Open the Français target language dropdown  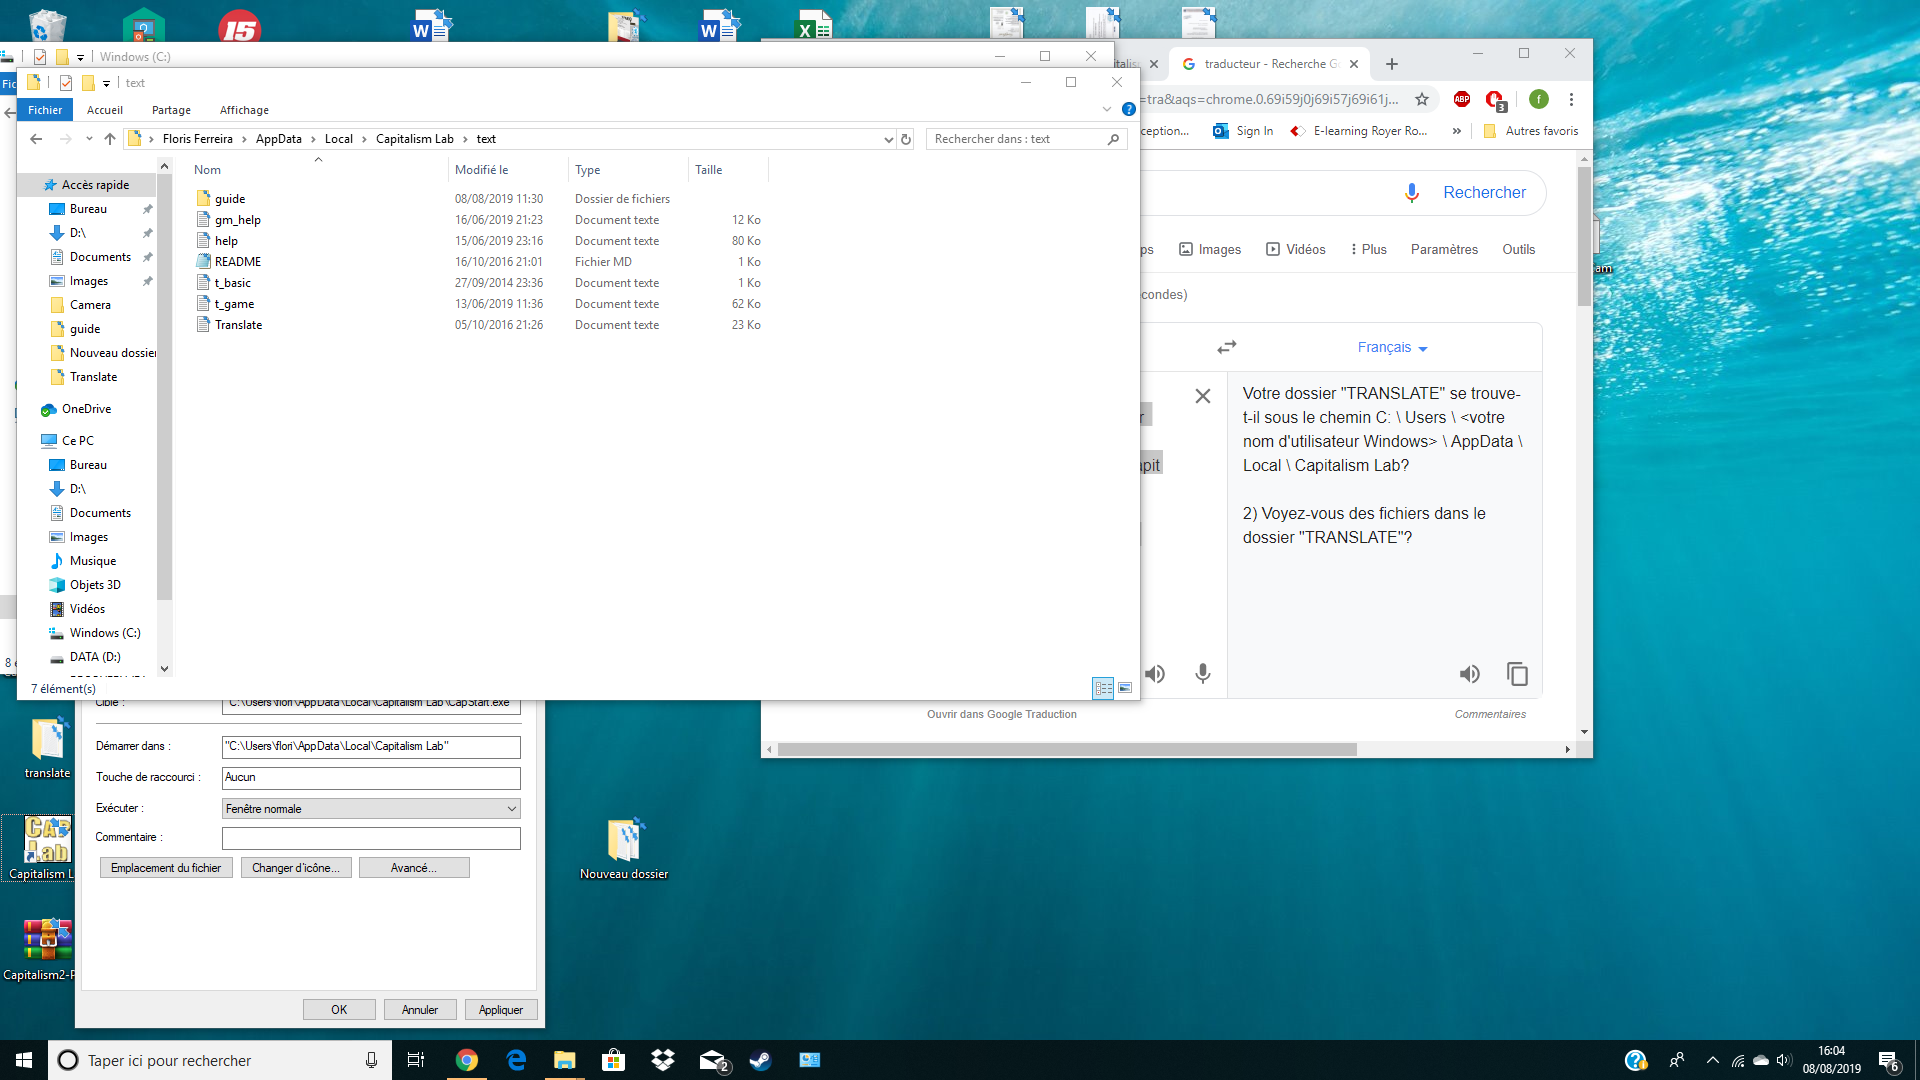[1392, 347]
